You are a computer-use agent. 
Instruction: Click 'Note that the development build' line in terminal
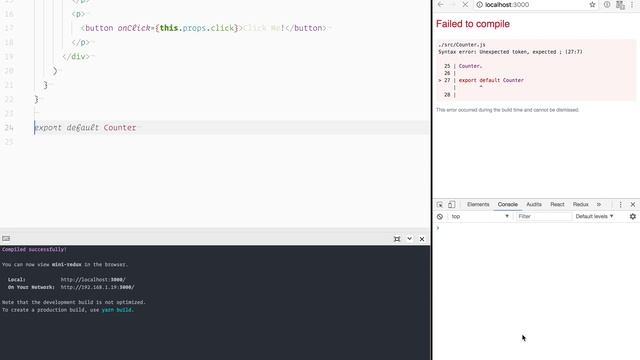point(73,302)
